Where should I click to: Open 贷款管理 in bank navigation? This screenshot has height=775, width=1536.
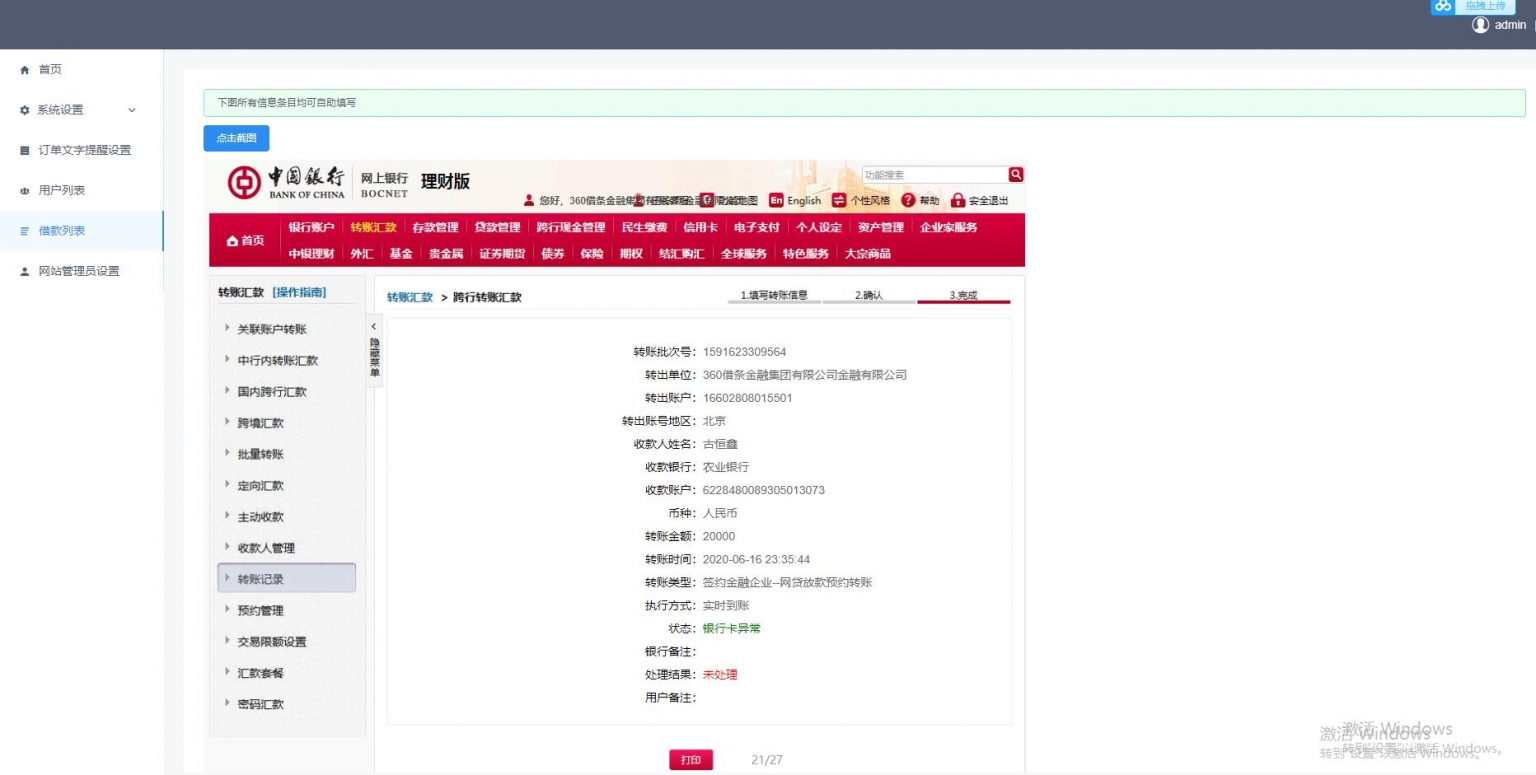coord(497,227)
